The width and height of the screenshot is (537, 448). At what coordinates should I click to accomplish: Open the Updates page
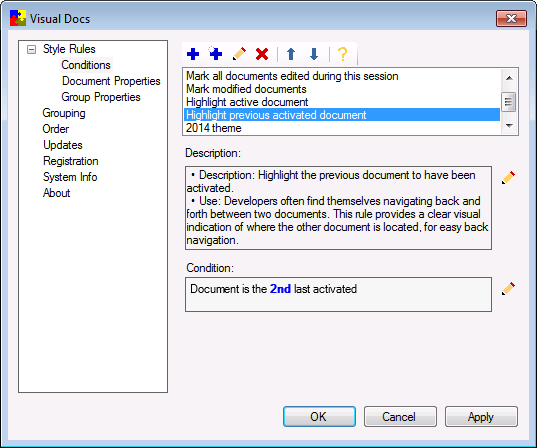click(63, 145)
